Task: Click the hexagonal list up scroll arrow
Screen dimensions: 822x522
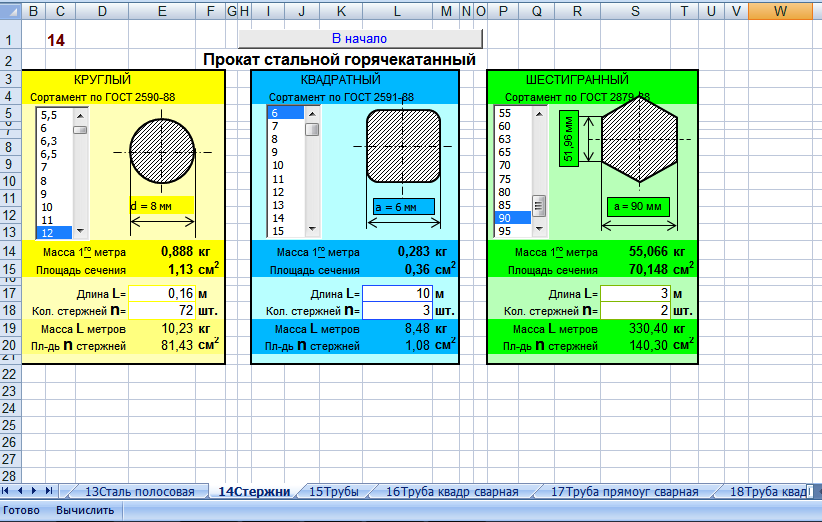Action: click(539, 113)
